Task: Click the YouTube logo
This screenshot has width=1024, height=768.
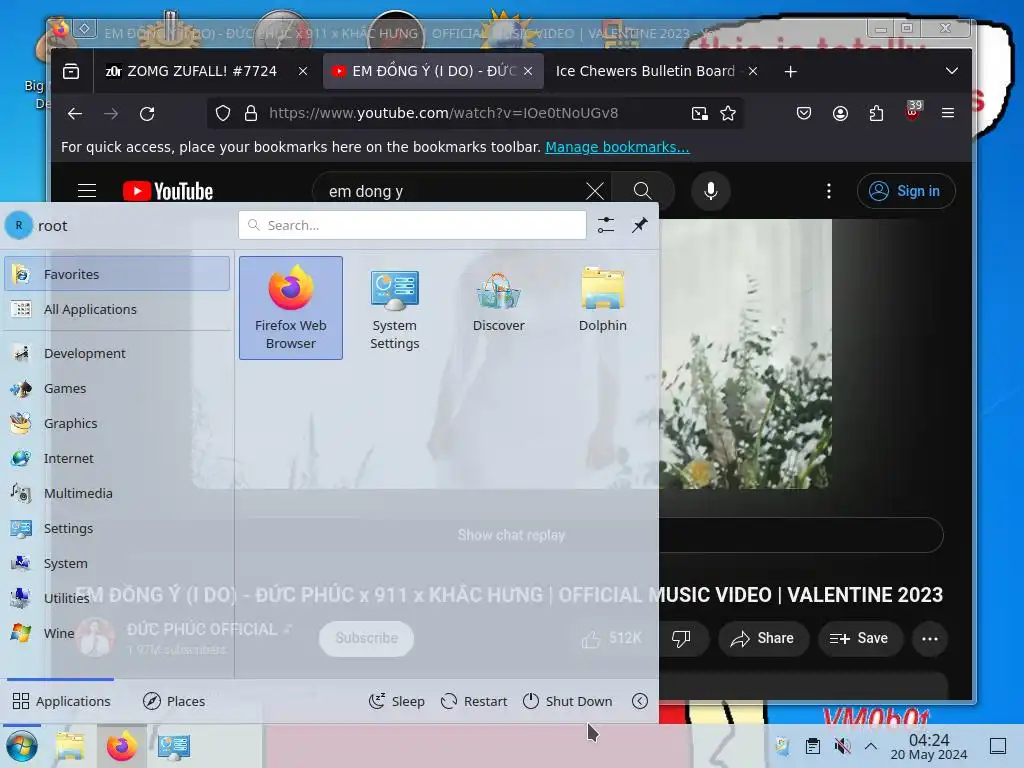Action: pyautogui.click(x=168, y=191)
